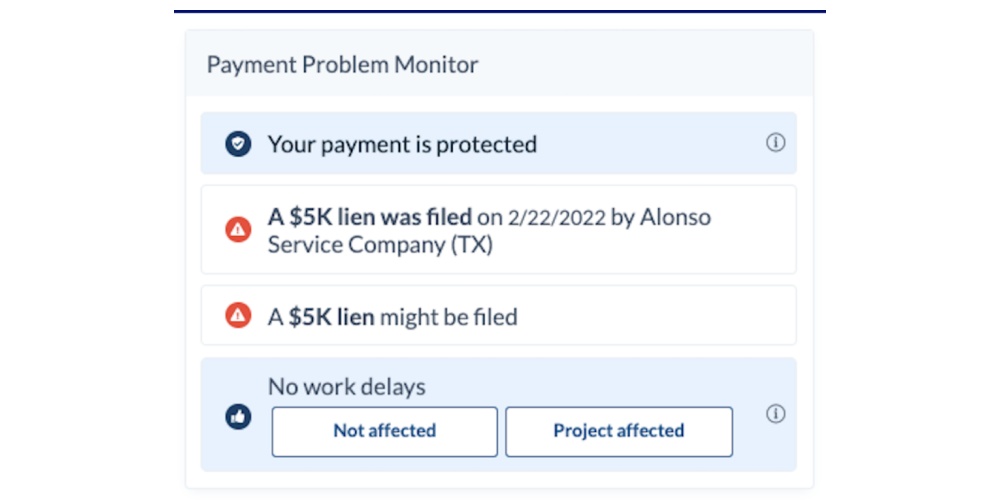Click warning icon beside lien might be filed
Image resolution: width=1000 pixels, height=500 pixels.
tap(238, 316)
